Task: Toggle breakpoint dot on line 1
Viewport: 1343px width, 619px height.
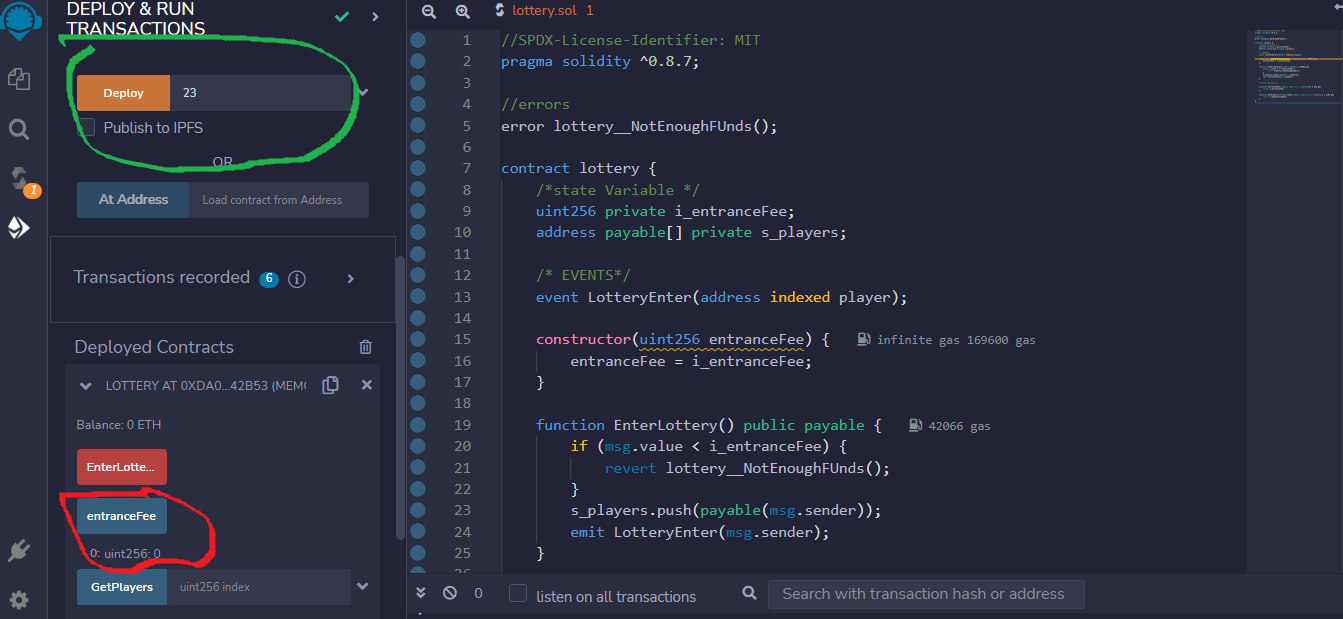Action: pyautogui.click(x=418, y=40)
